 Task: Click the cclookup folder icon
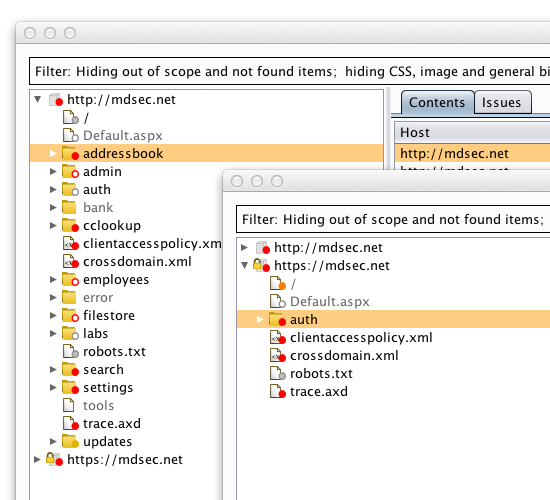coord(70,225)
